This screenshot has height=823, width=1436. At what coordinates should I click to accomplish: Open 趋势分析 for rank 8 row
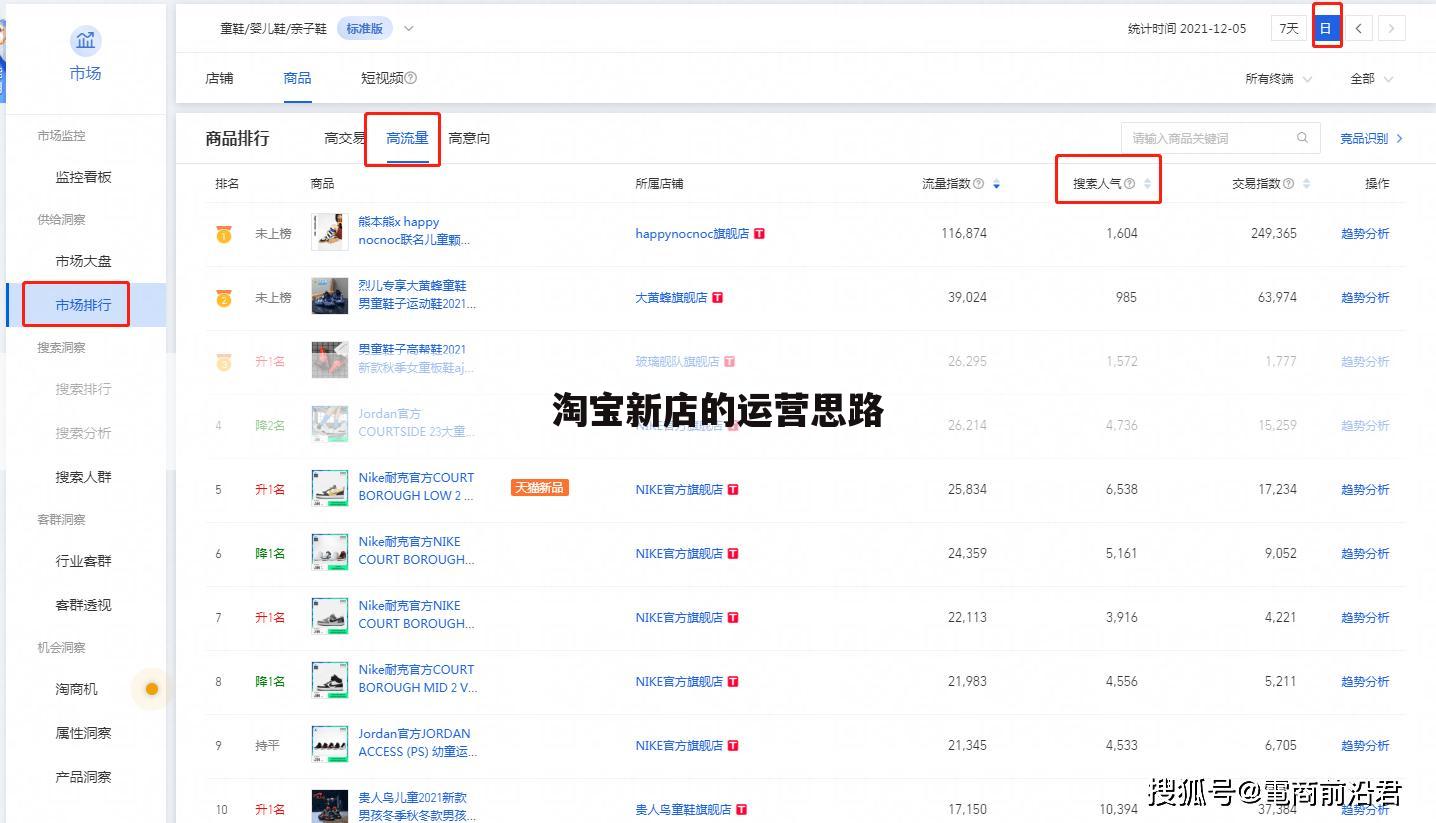pos(1365,681)
